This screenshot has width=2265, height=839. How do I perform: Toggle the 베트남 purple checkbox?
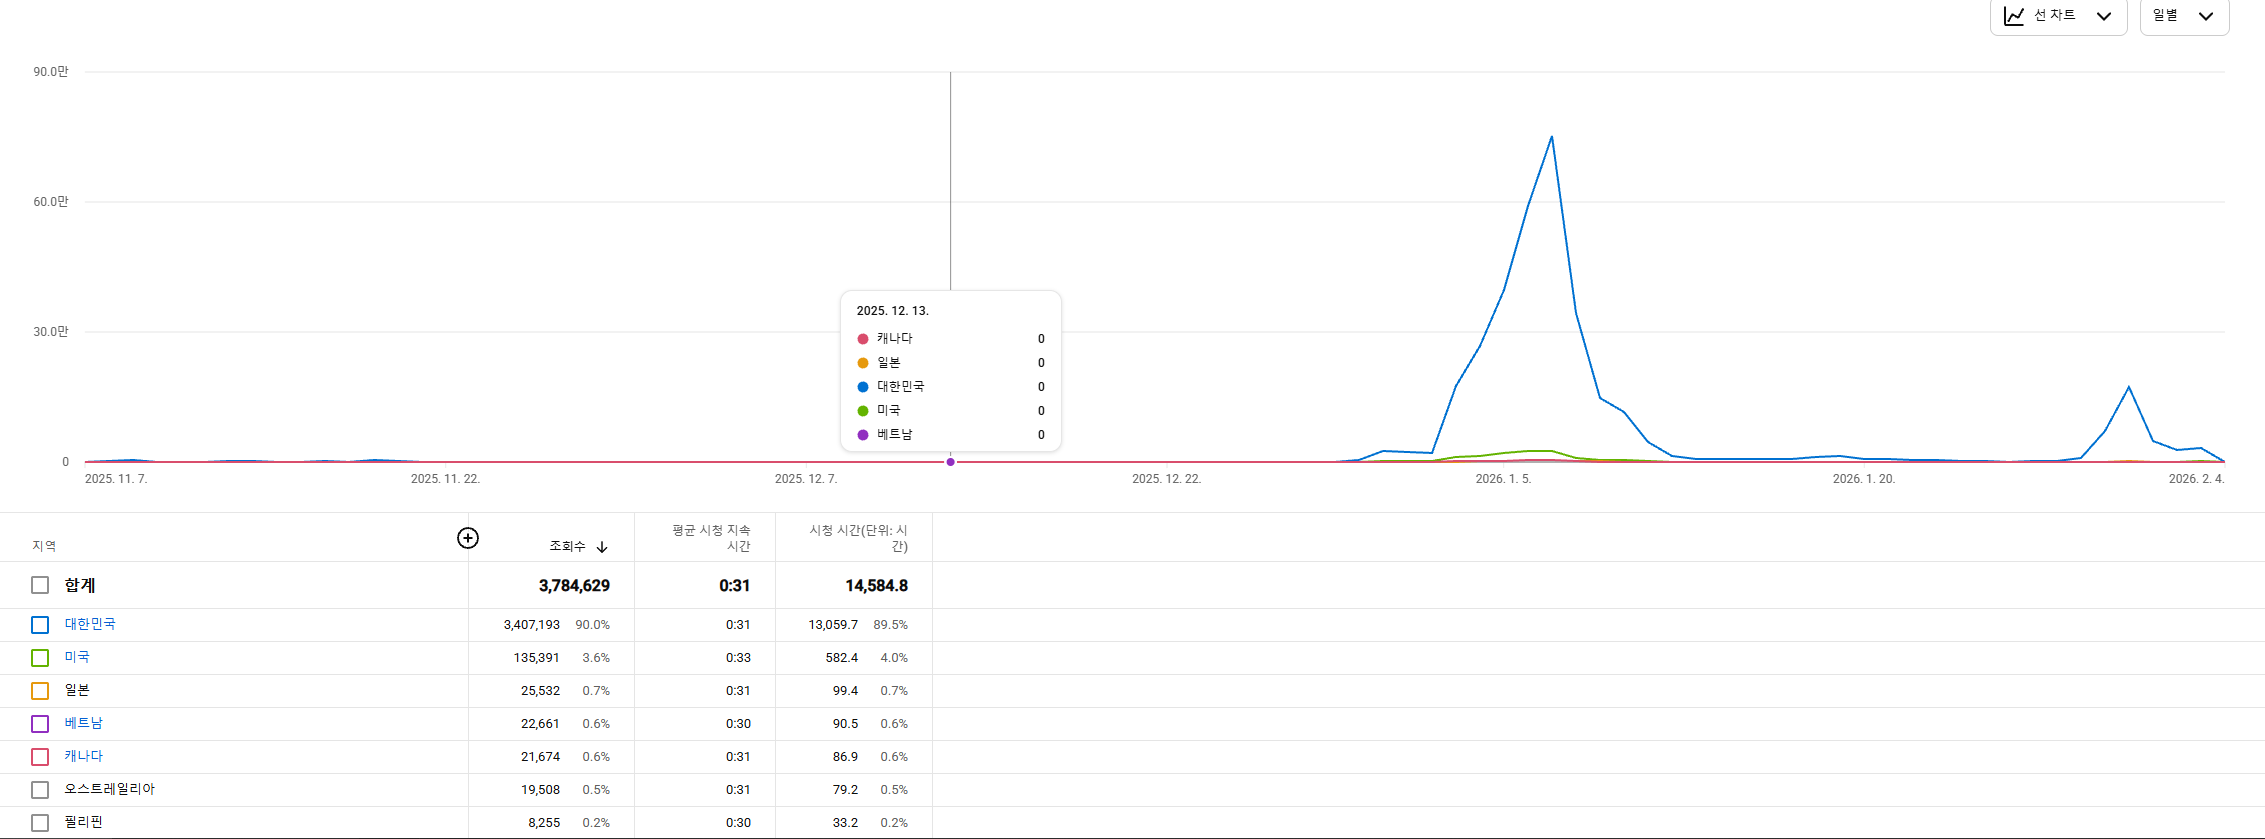pos(40,724)
